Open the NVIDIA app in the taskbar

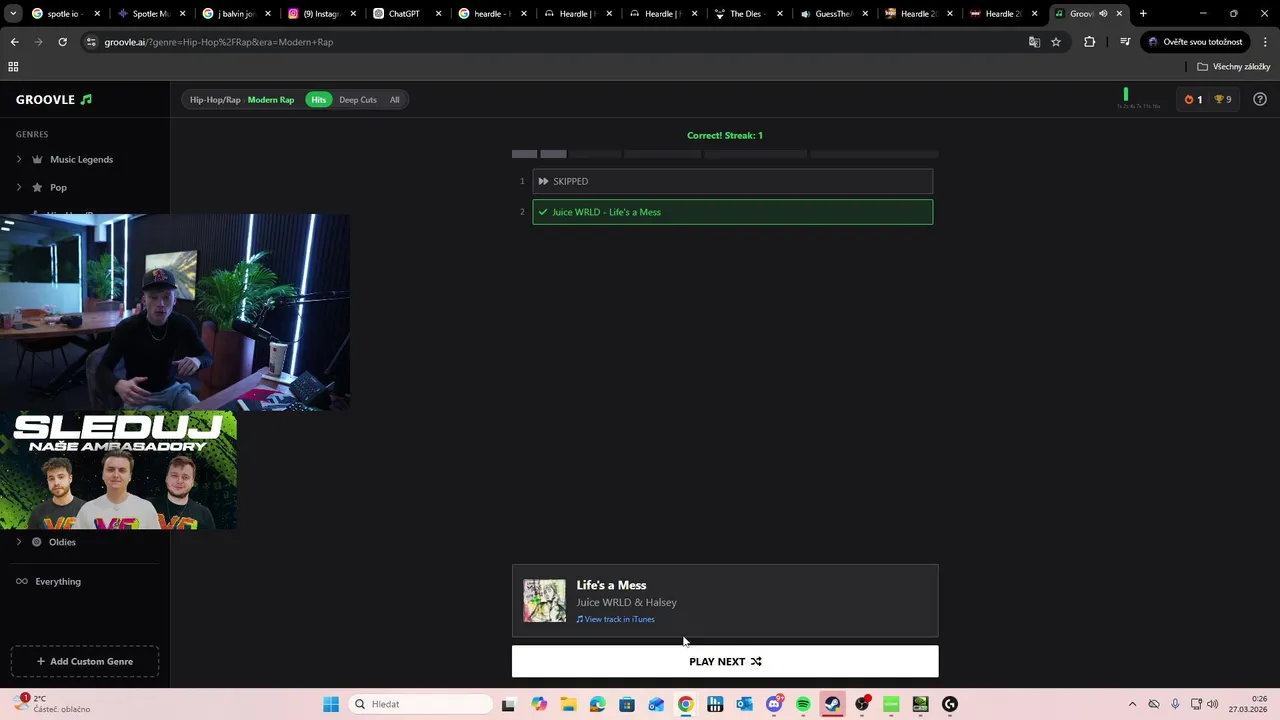click(x=920, y=704)
